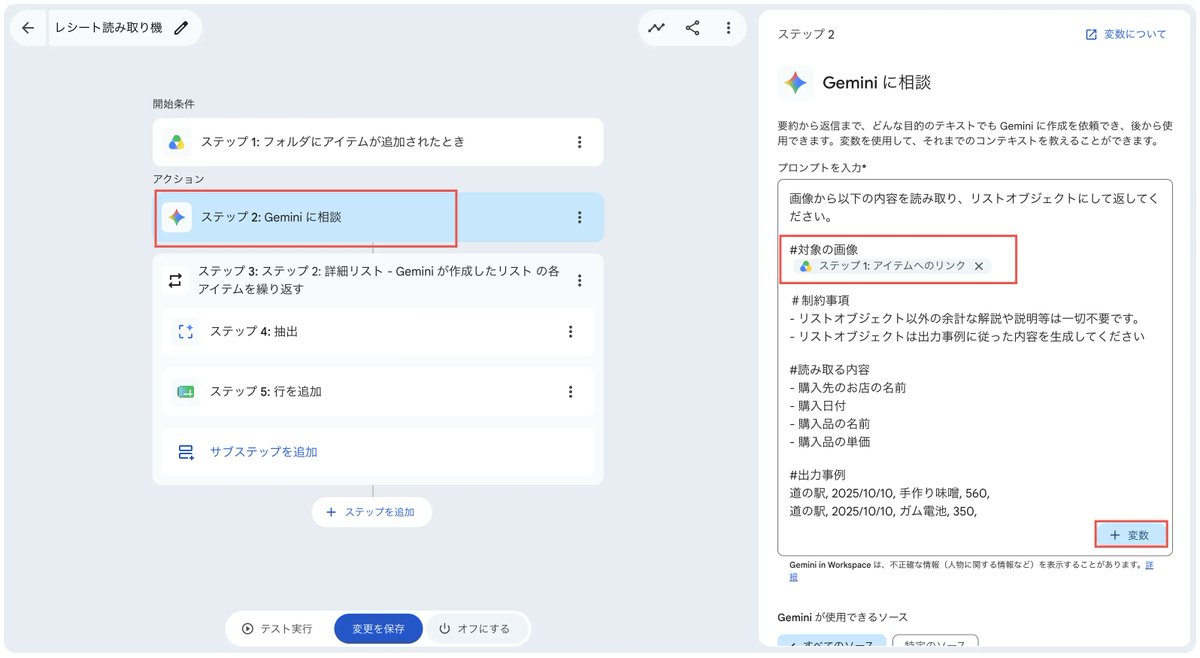
Task: Click inside the prompt text box
Action: pos(973,368)
